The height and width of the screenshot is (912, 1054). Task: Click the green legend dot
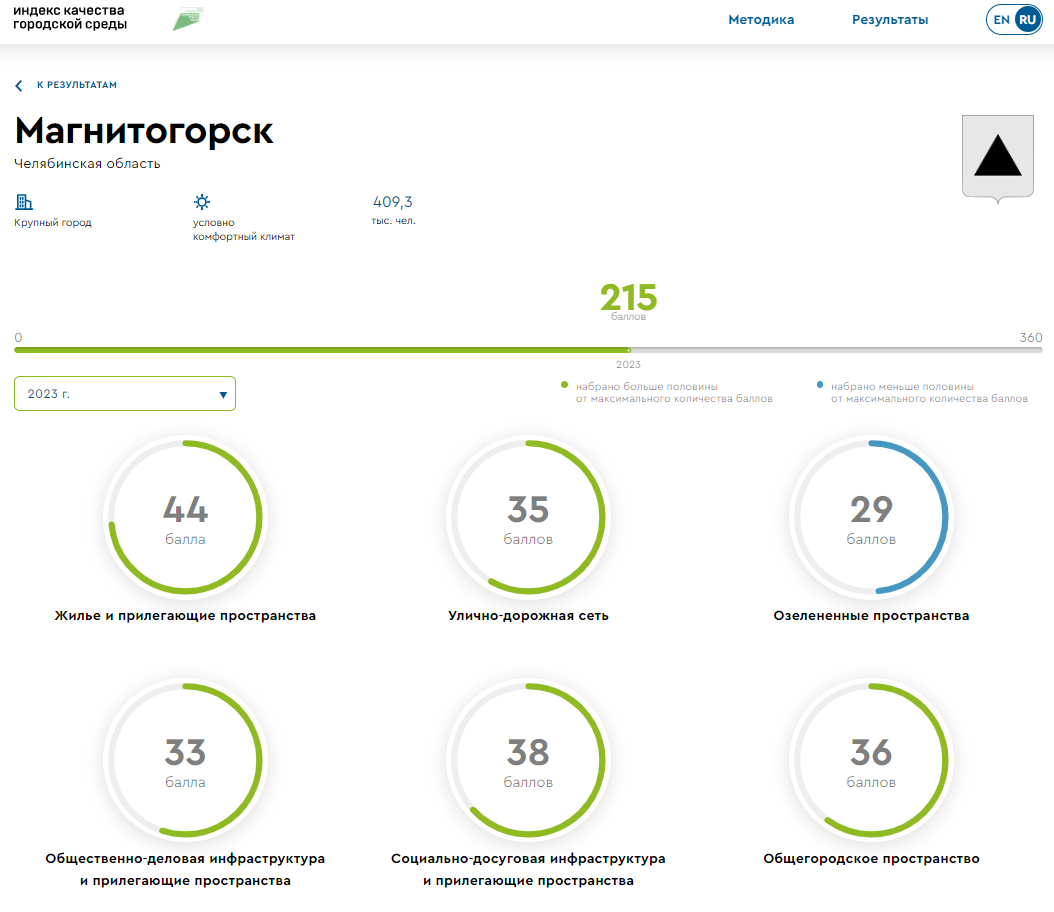coord(565,385)
